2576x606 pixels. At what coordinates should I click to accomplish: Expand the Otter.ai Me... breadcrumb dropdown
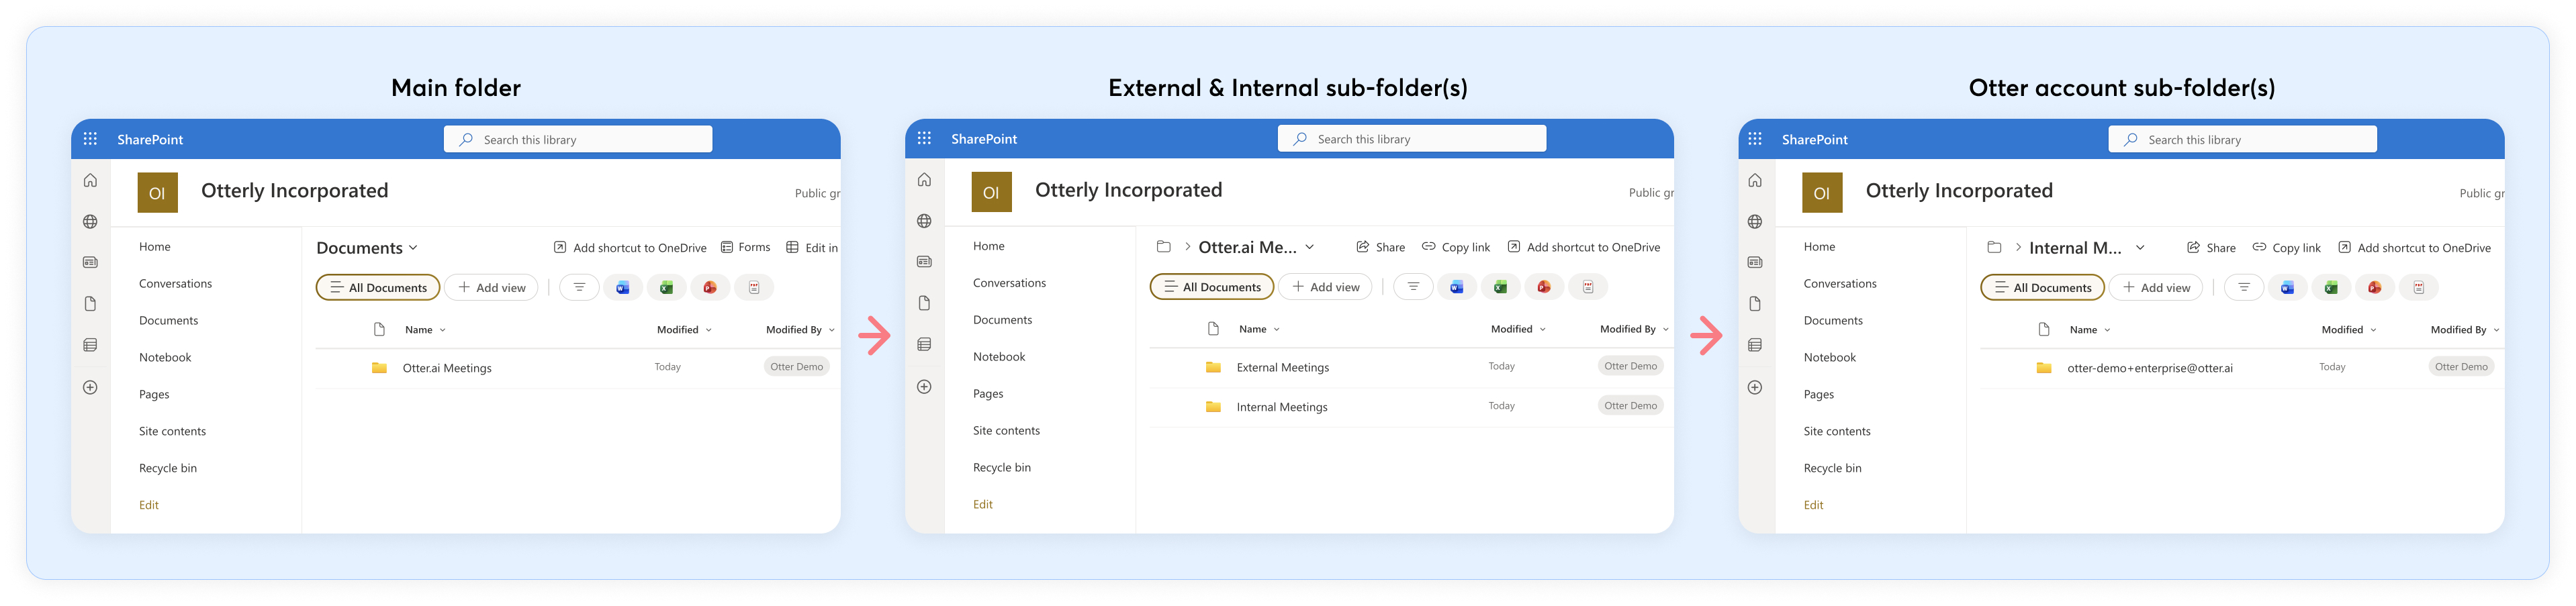click(x=1309, y=247)
